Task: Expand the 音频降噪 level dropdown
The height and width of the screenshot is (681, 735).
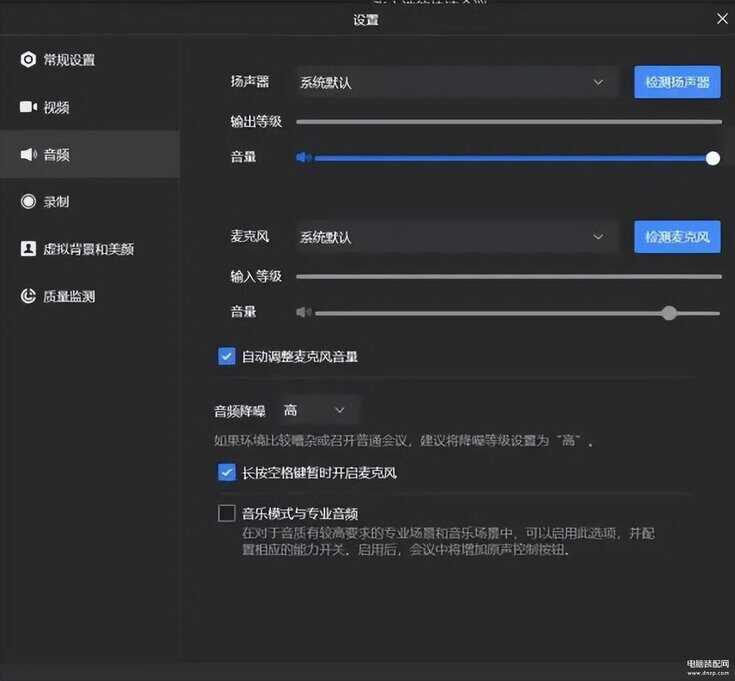Action: point(315,410)
